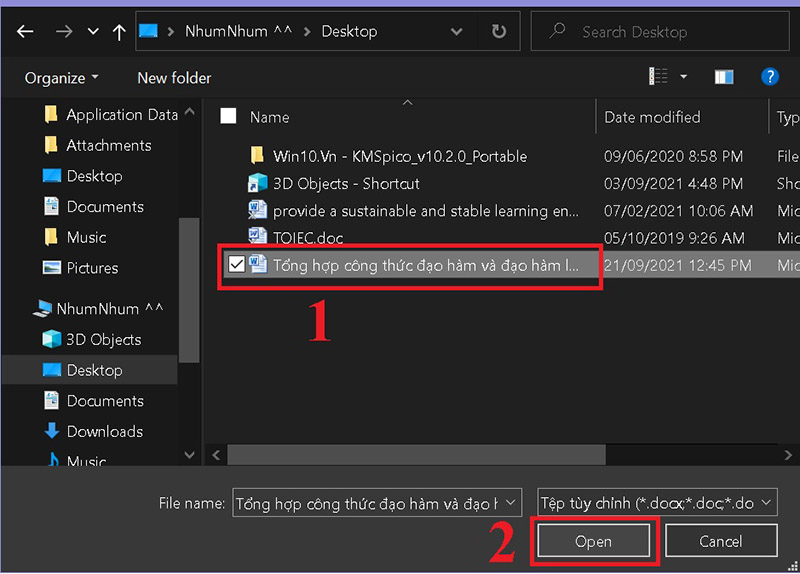
Task: Uncheck the selected Tổng hợp file checkbox
Action: tap(236, 265)
